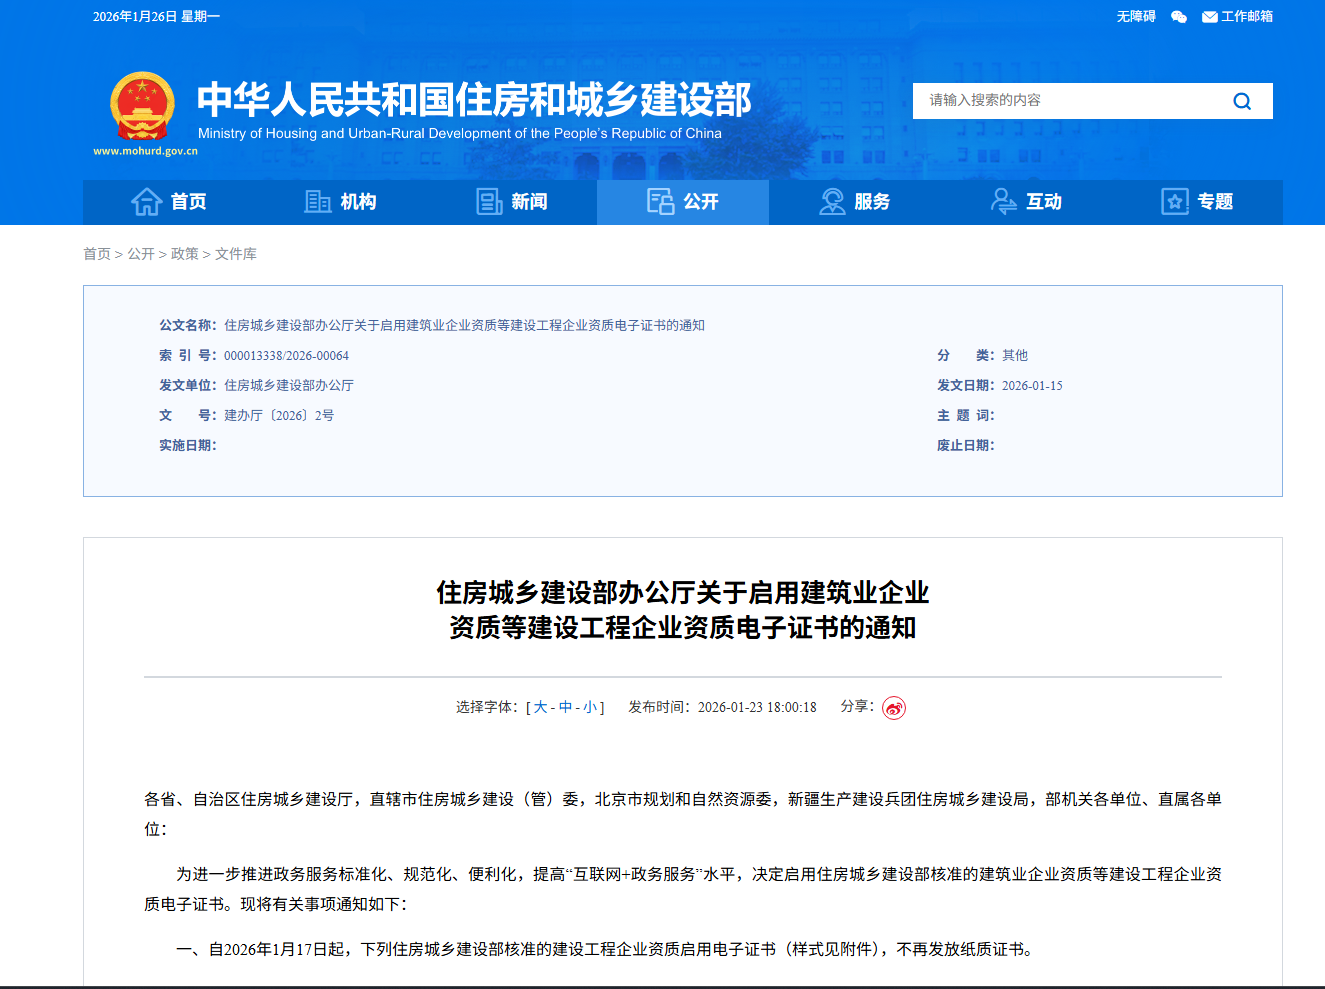Viewport: 1325px width, 989px height.
Task: Set font size to 小
Action: click(x=590, y=708)
